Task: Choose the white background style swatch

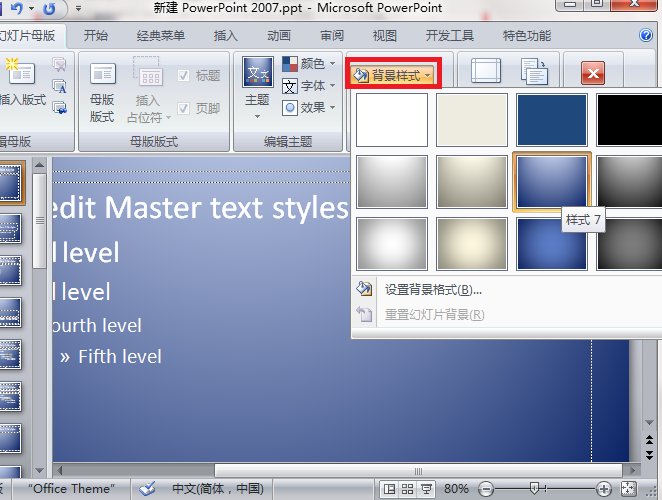Action: (x=392, y=120)
